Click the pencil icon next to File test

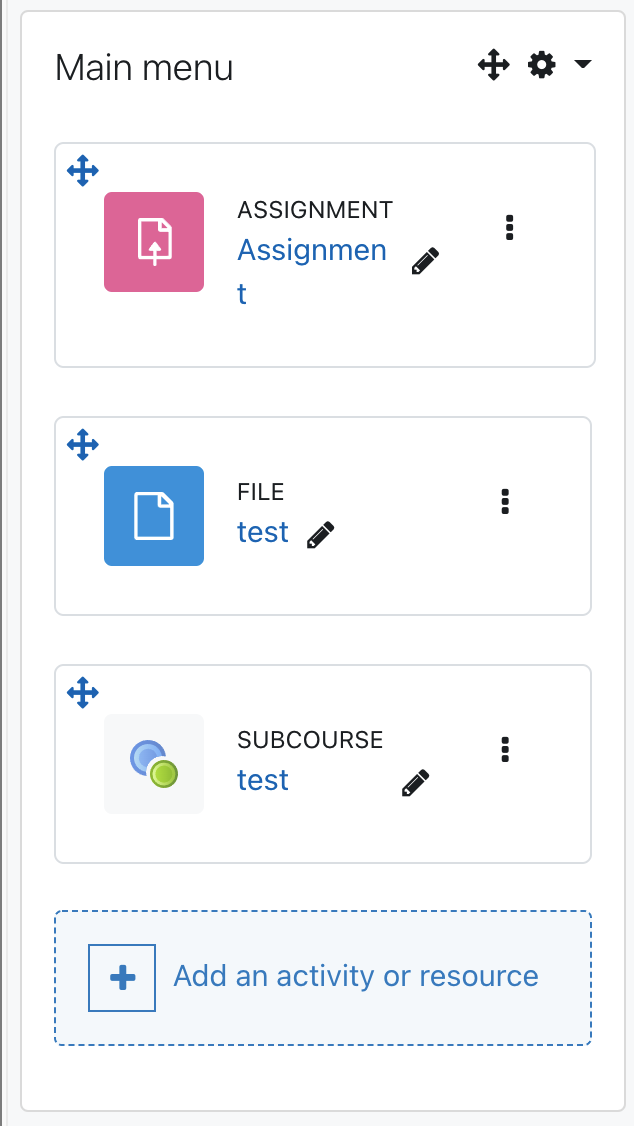320,535
